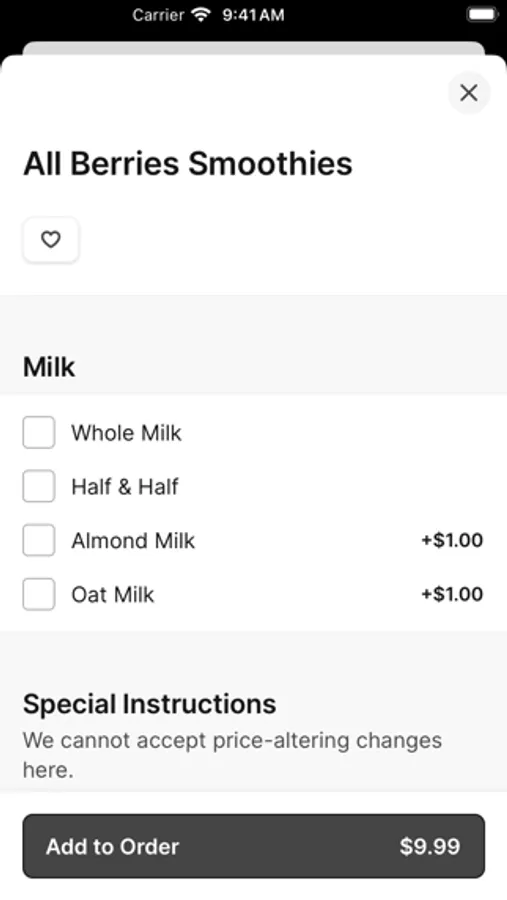This screenshot has height=900, width=507.
Task: Check the Almond Milk checkbox
Action: point(39,540)
